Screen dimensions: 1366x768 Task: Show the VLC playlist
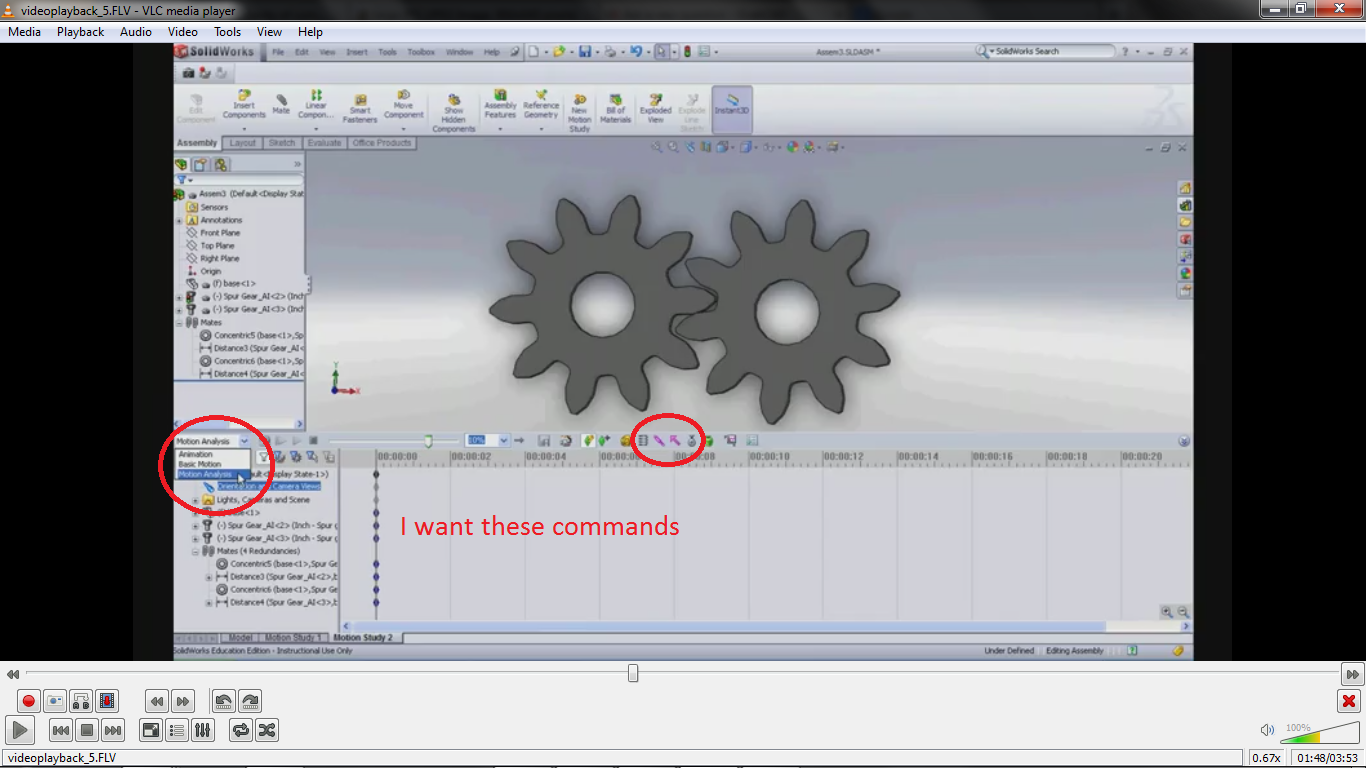pyautogui.click(x=177, y=730)
